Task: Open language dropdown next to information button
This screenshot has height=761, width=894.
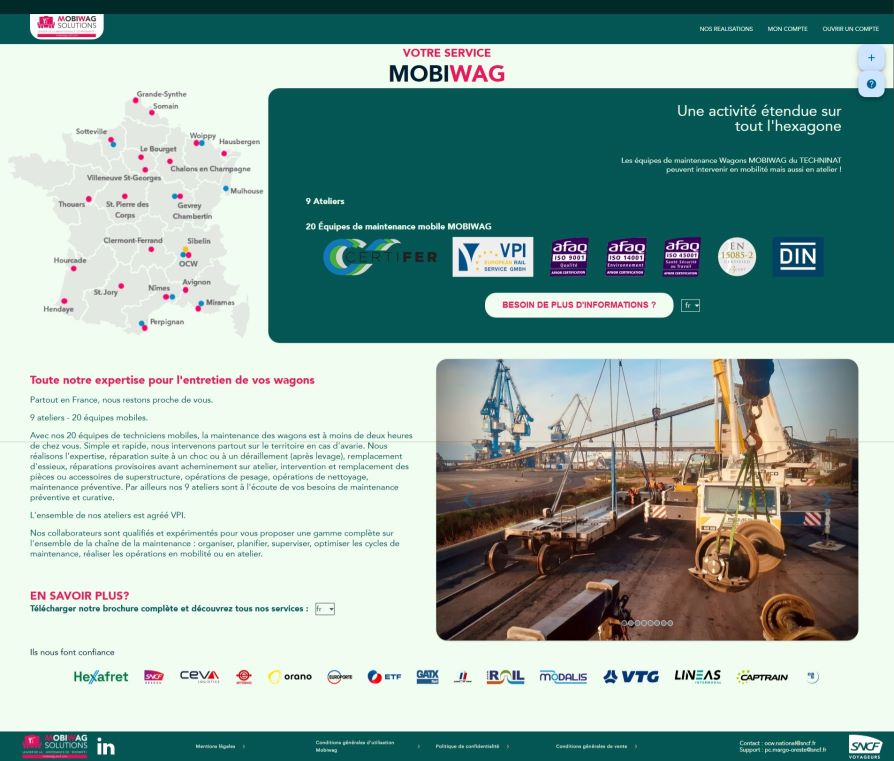Action: (690, 305)
